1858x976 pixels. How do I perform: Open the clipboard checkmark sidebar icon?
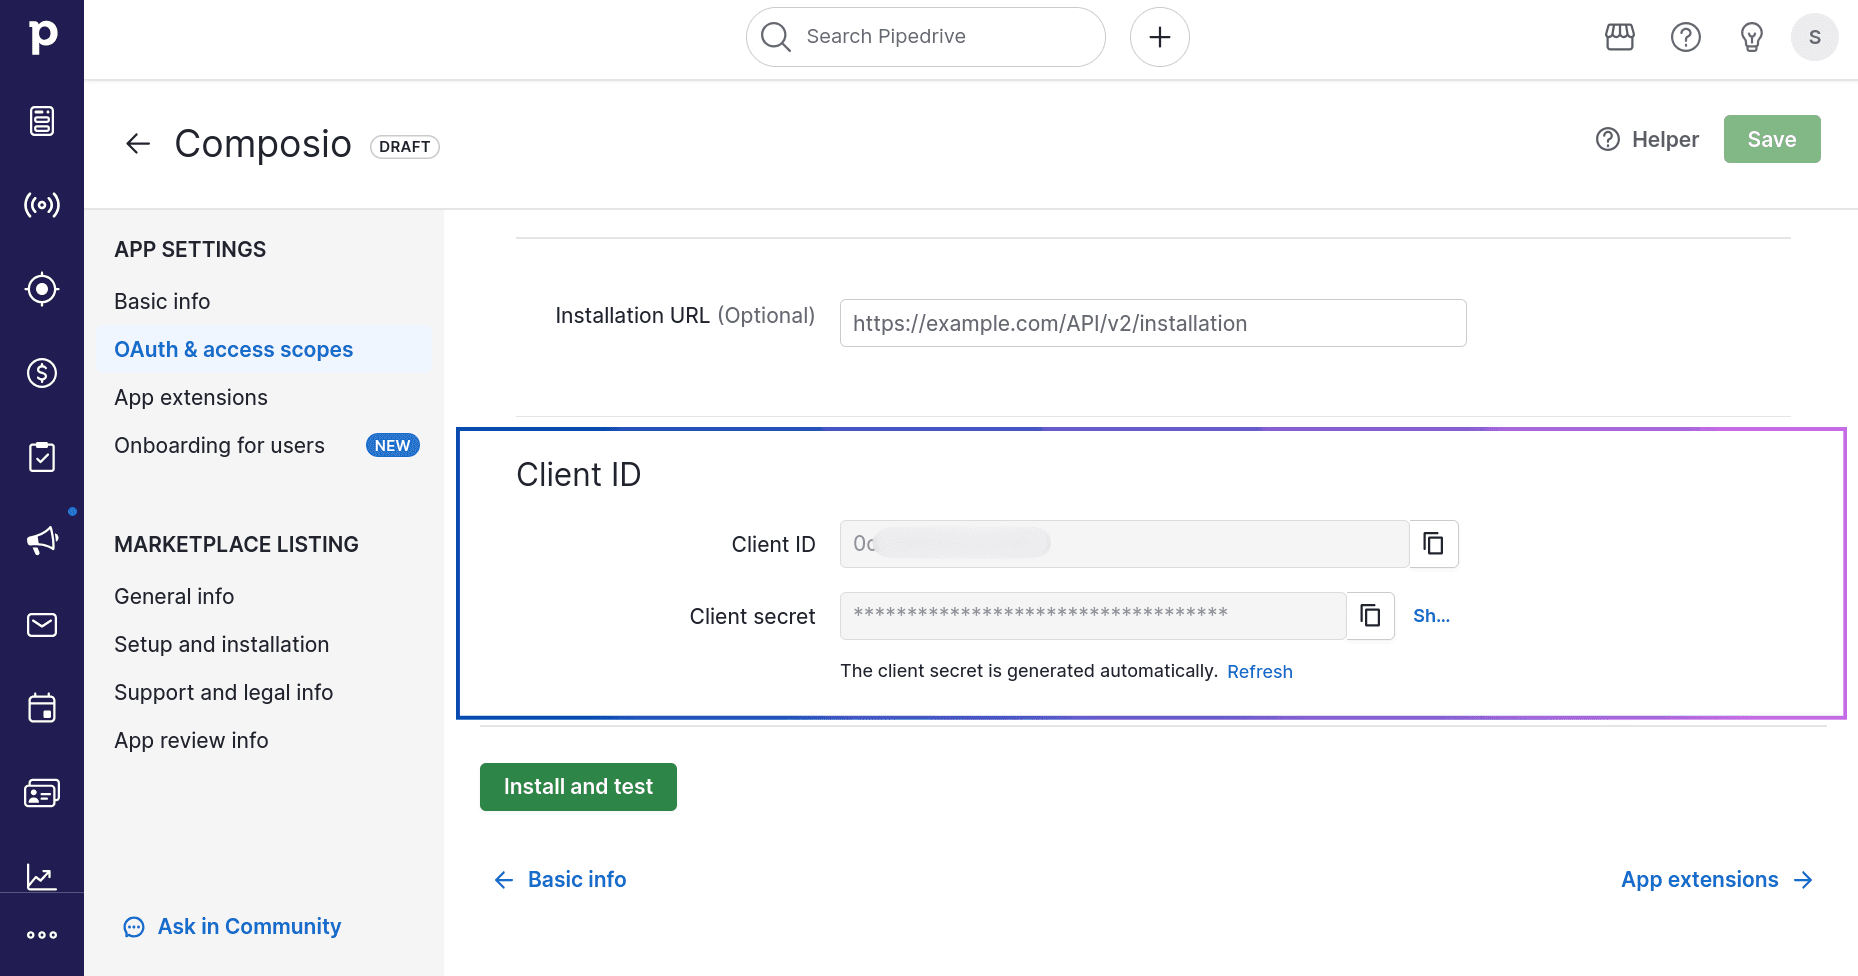click(x=42, y=457)
